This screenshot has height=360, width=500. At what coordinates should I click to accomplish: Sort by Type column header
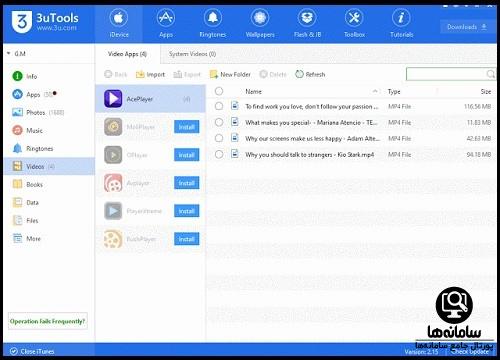coord(394,91)
